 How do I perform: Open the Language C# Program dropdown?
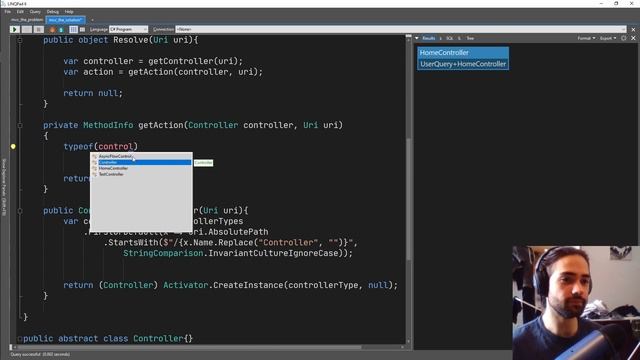point(128,29)
